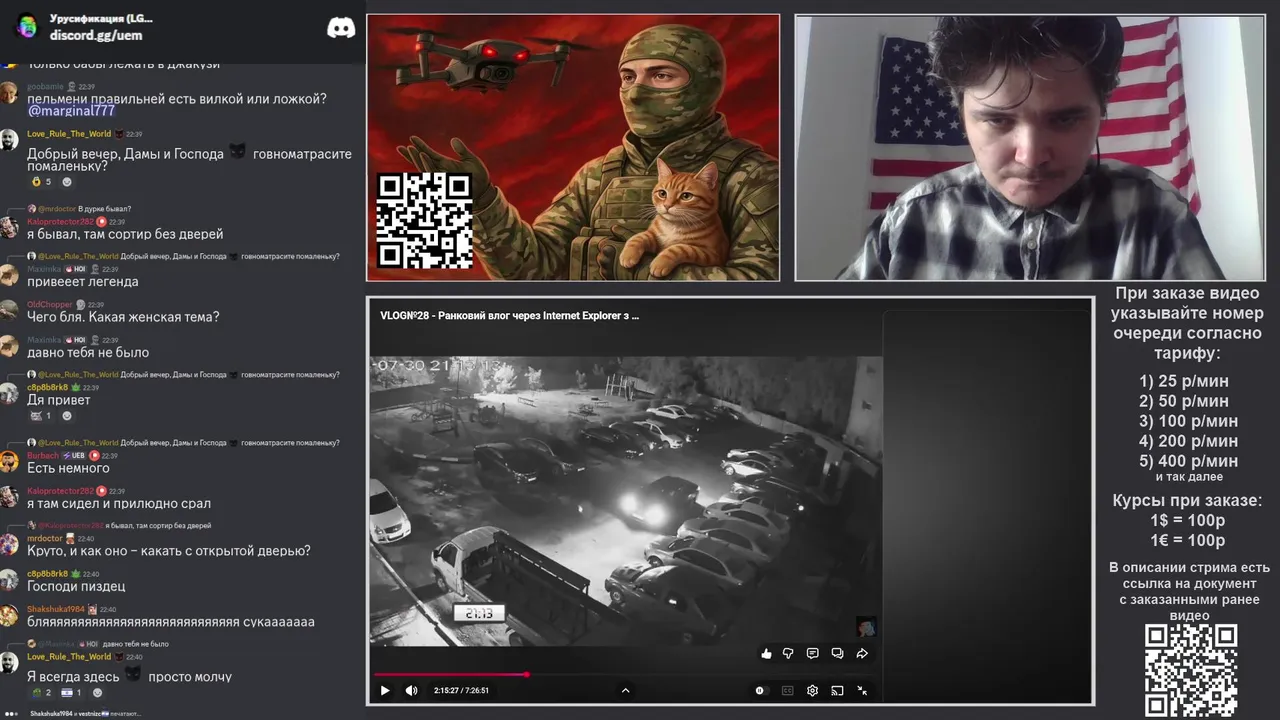Click the message привееет легенда
The height and width of the screenshot is (720, 1280).
(x=83, y=282)
